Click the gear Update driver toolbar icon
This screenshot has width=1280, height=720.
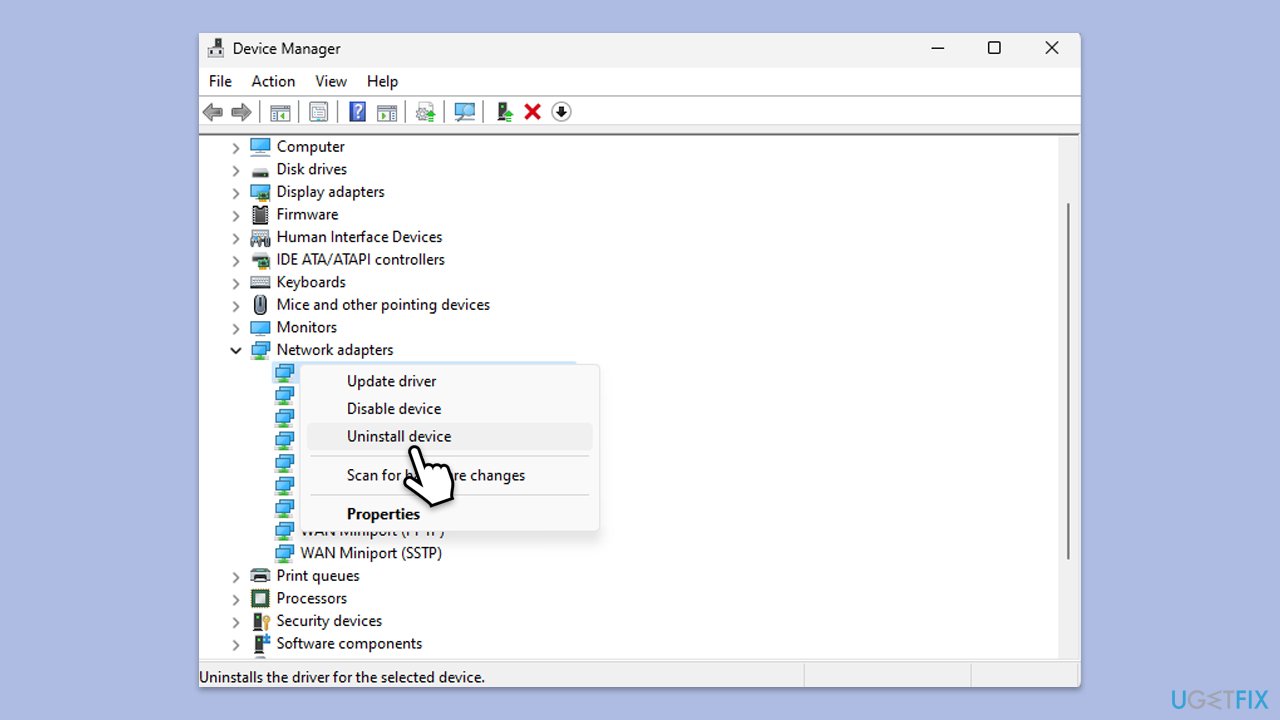point(426,112)
